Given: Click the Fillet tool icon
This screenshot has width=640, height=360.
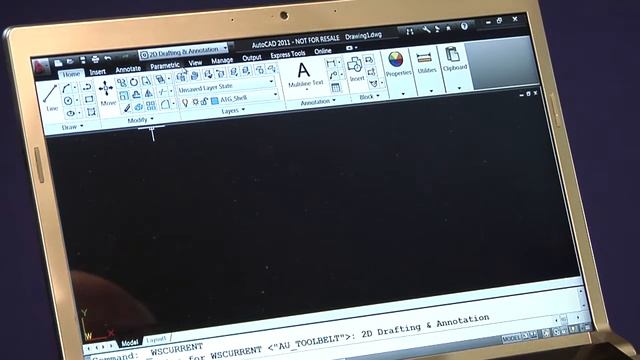Looking at the screenshot, I should pos(165,104).
